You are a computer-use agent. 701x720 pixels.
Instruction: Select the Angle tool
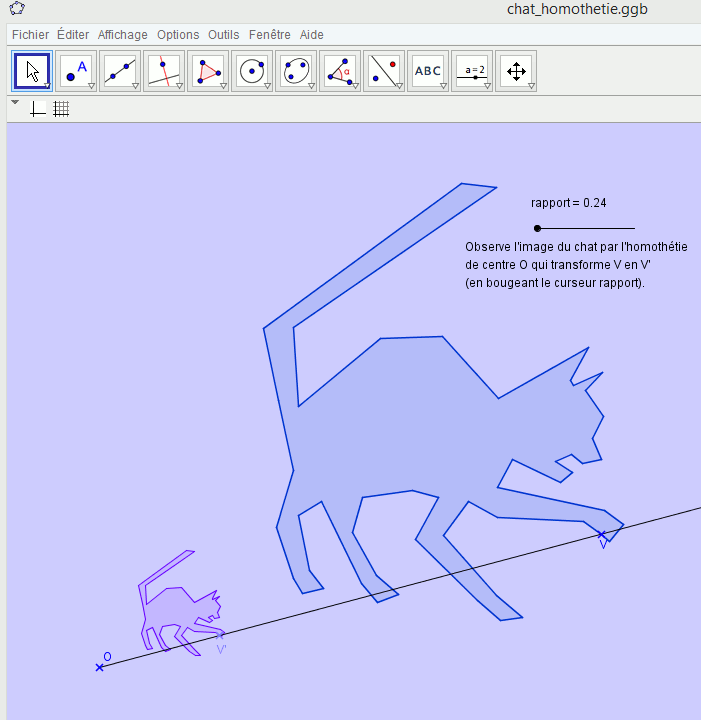[x=340, y=71]
